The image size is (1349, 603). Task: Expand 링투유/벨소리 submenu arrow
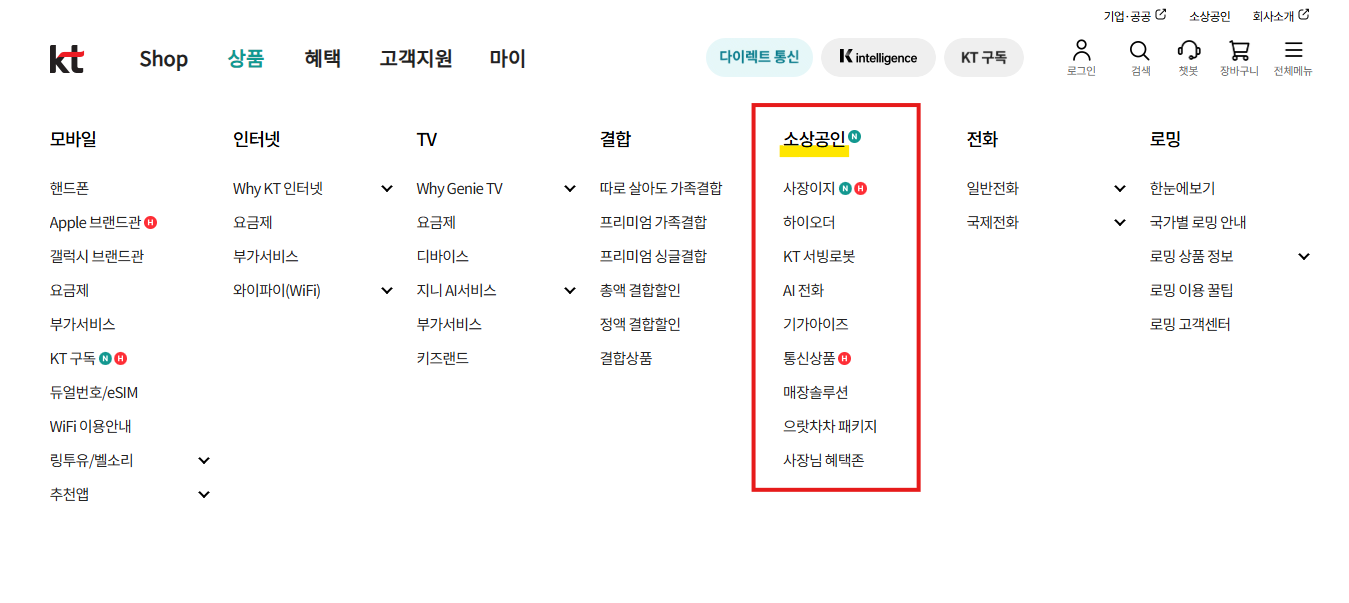click(x=204, y=461)
